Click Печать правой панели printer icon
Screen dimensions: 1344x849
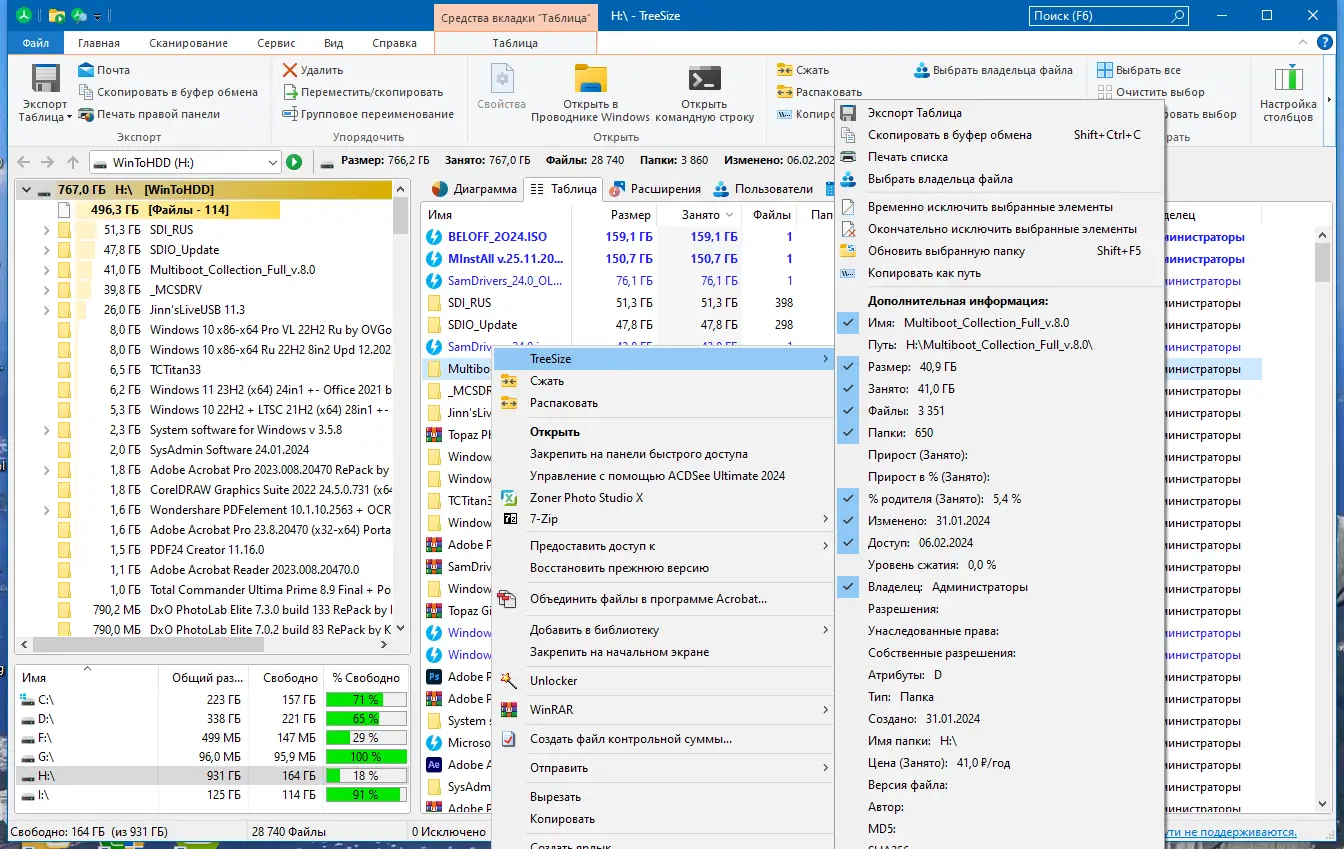click(x=86, y=114)
